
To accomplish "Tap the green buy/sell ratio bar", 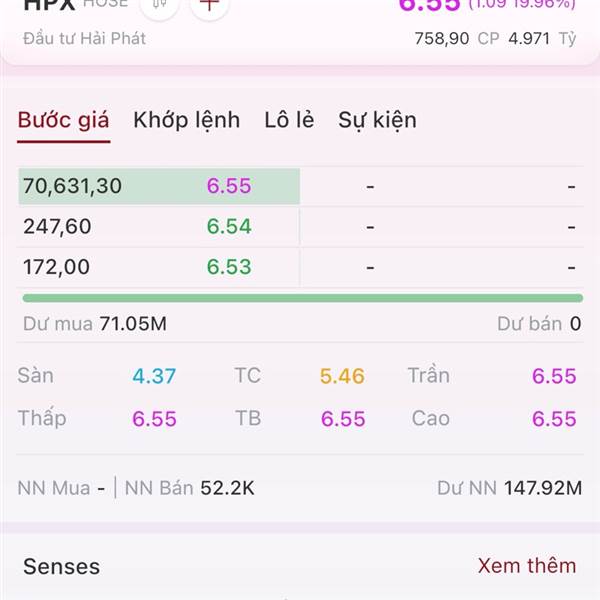I will click(303, 298).
